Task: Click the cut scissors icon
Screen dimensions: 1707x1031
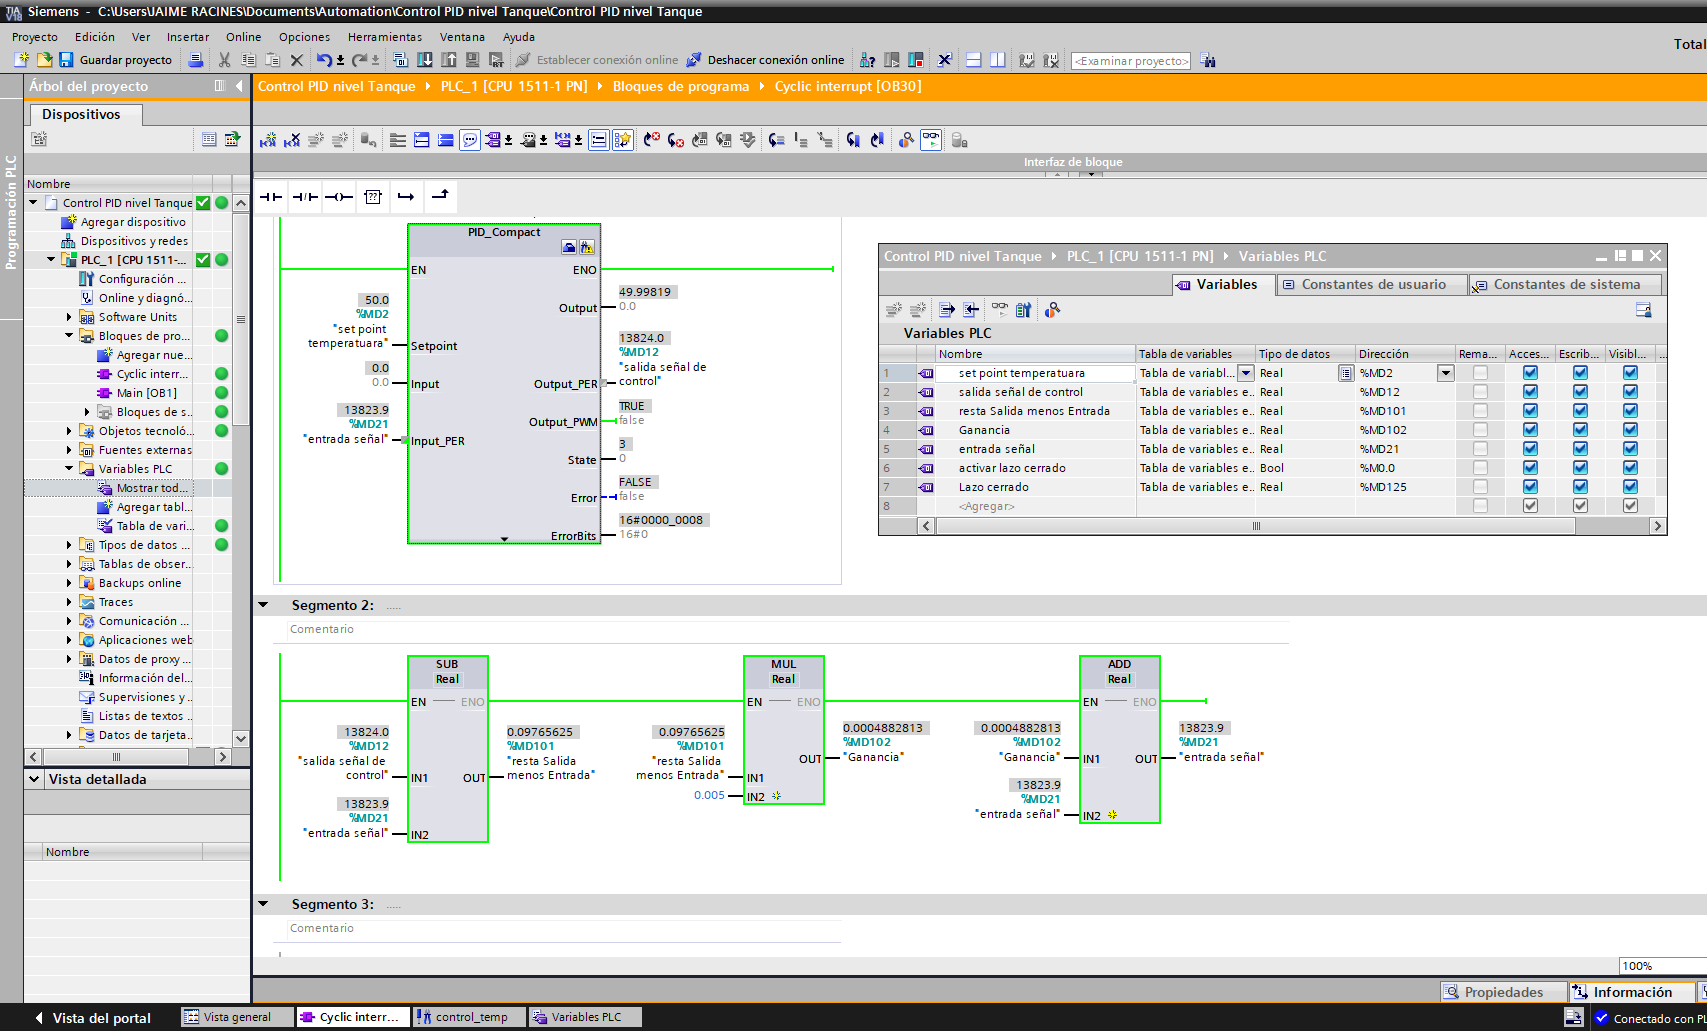Action: pyautogui.click(x=224, y=60)
